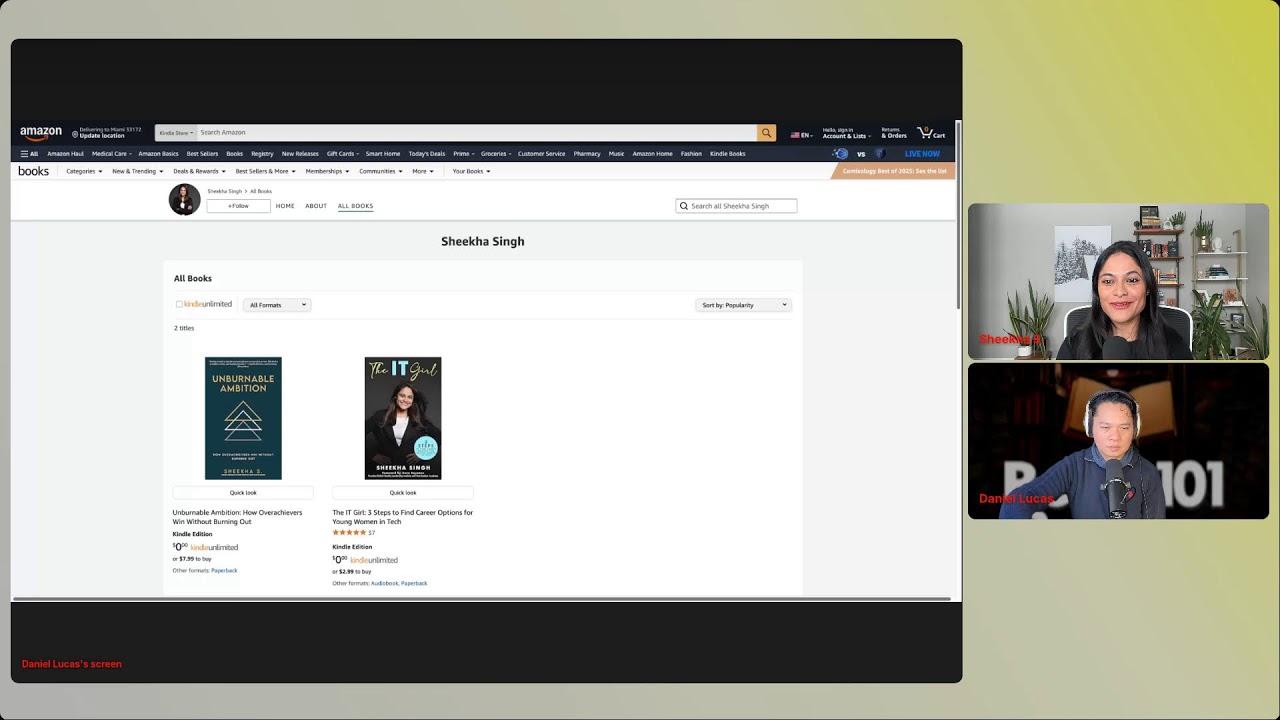Click Audiobook format link for The IT Girl
Screen dimensions: 1280x720
[384, 583]
